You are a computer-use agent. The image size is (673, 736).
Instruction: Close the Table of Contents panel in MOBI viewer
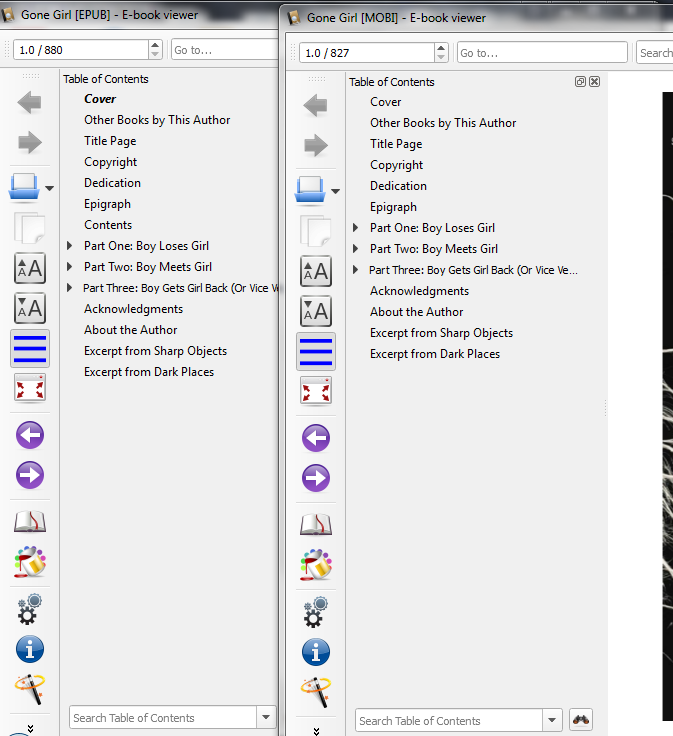click(594, 82)
